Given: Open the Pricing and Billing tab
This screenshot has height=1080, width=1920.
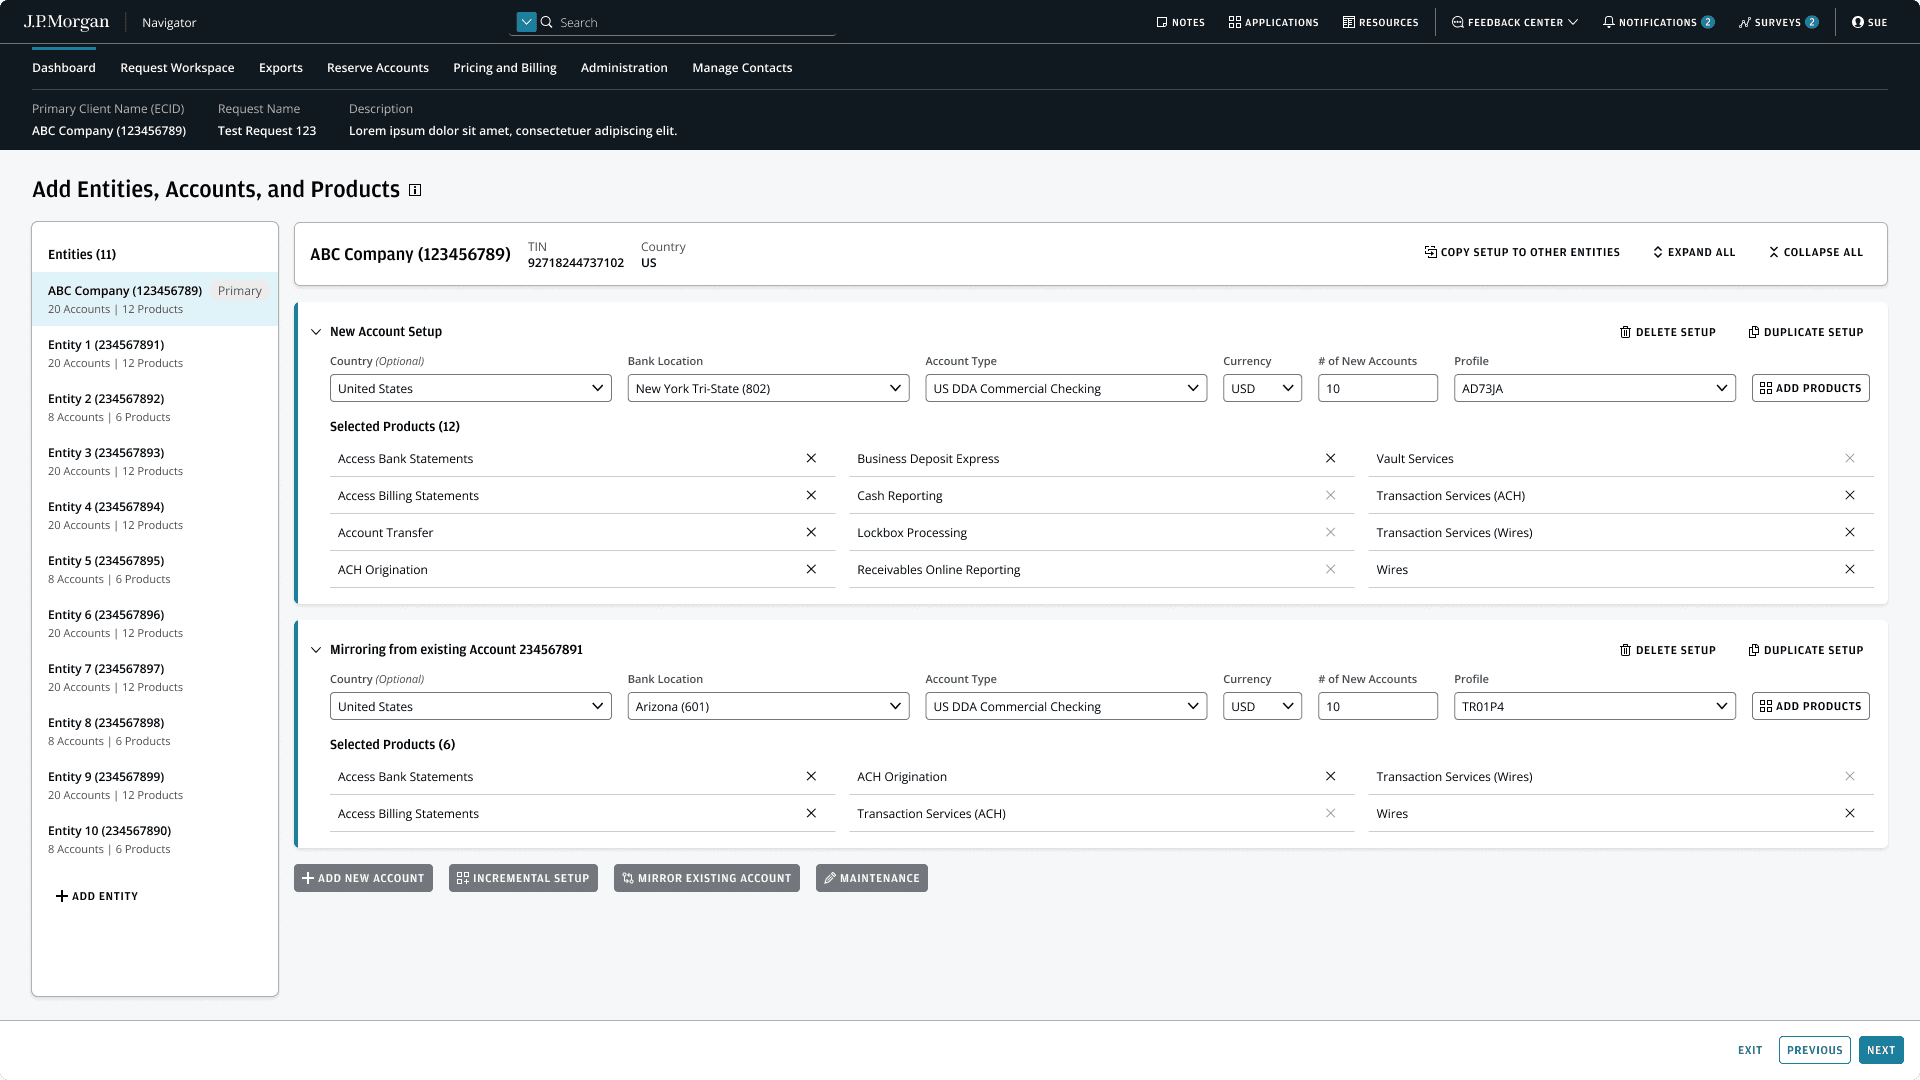Looking at the screenshot, I should (504, 68).
